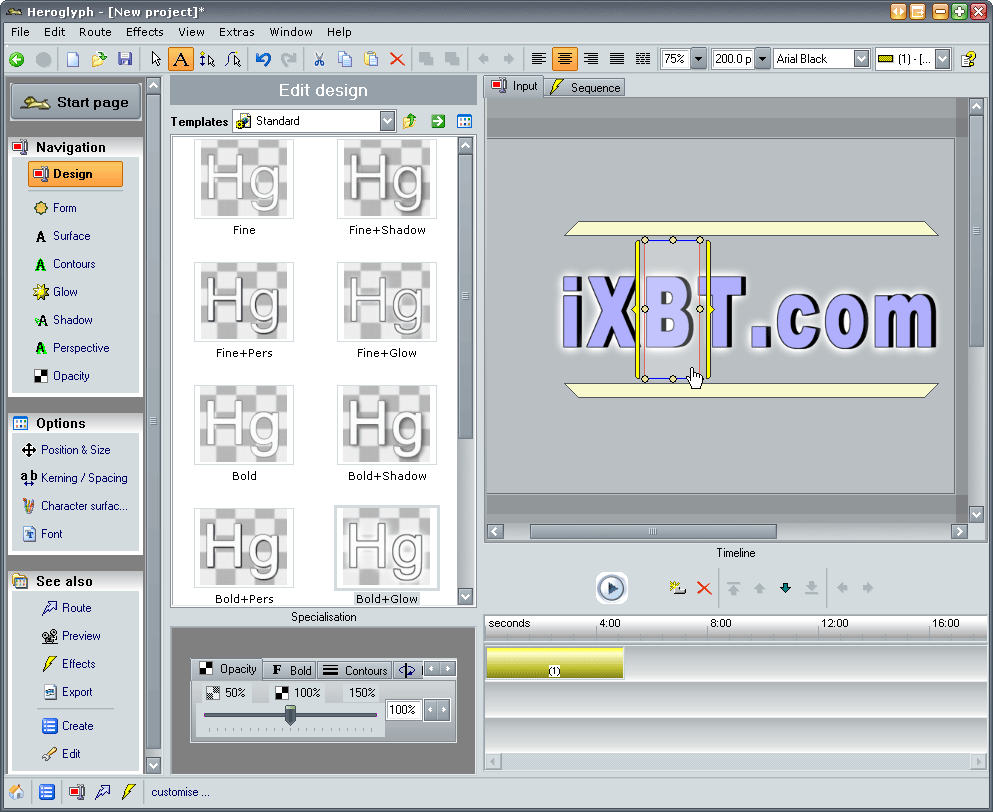Open the Effects menu
Viewport: 993px width, 812px height.
[144, 32]
